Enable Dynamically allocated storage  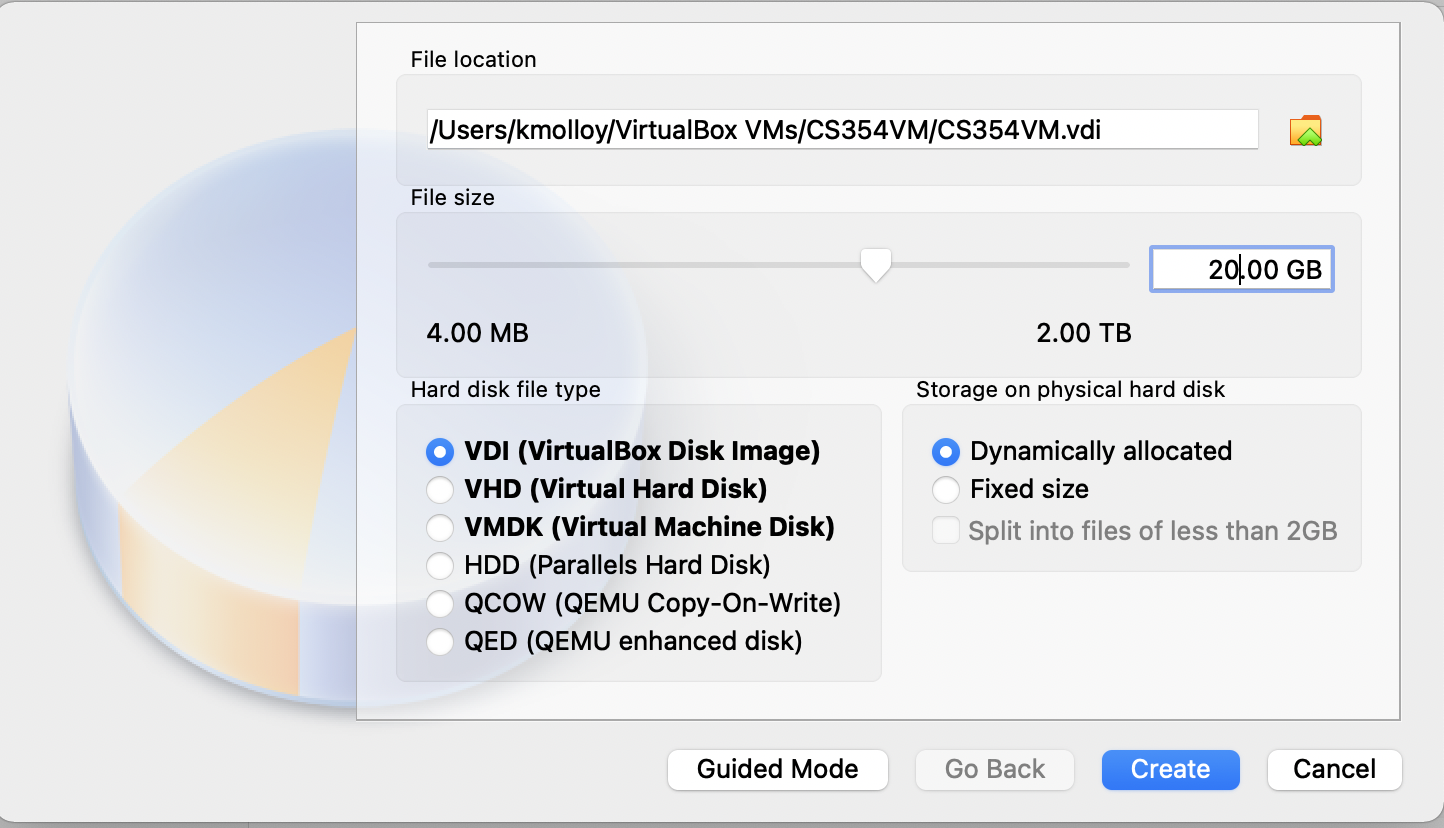pyautogui.click(x=945, y=451)
